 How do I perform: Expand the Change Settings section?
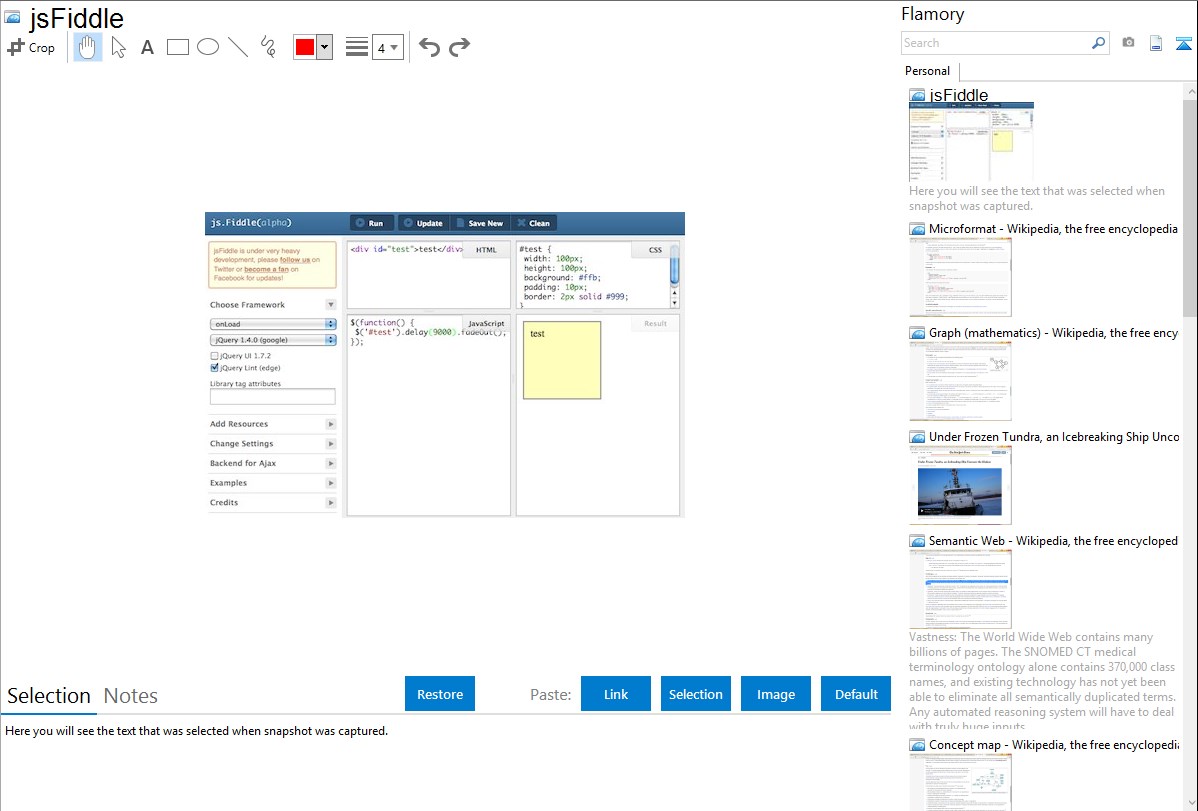click(x=331, y=444)
